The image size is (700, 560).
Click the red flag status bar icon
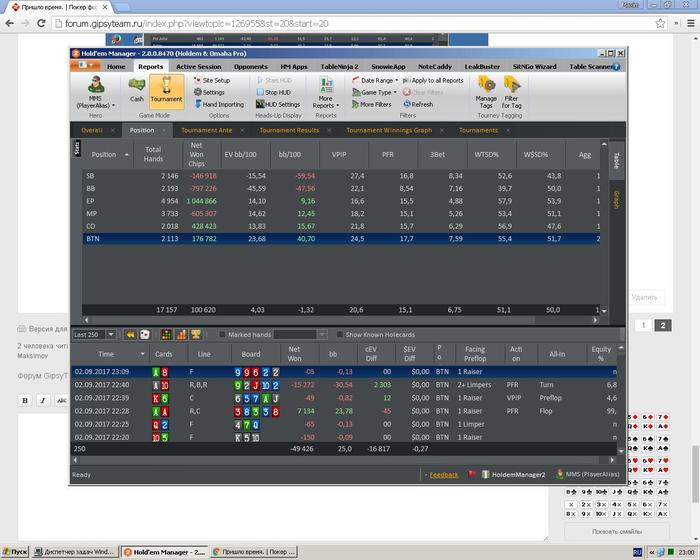[x=472, y=474]
